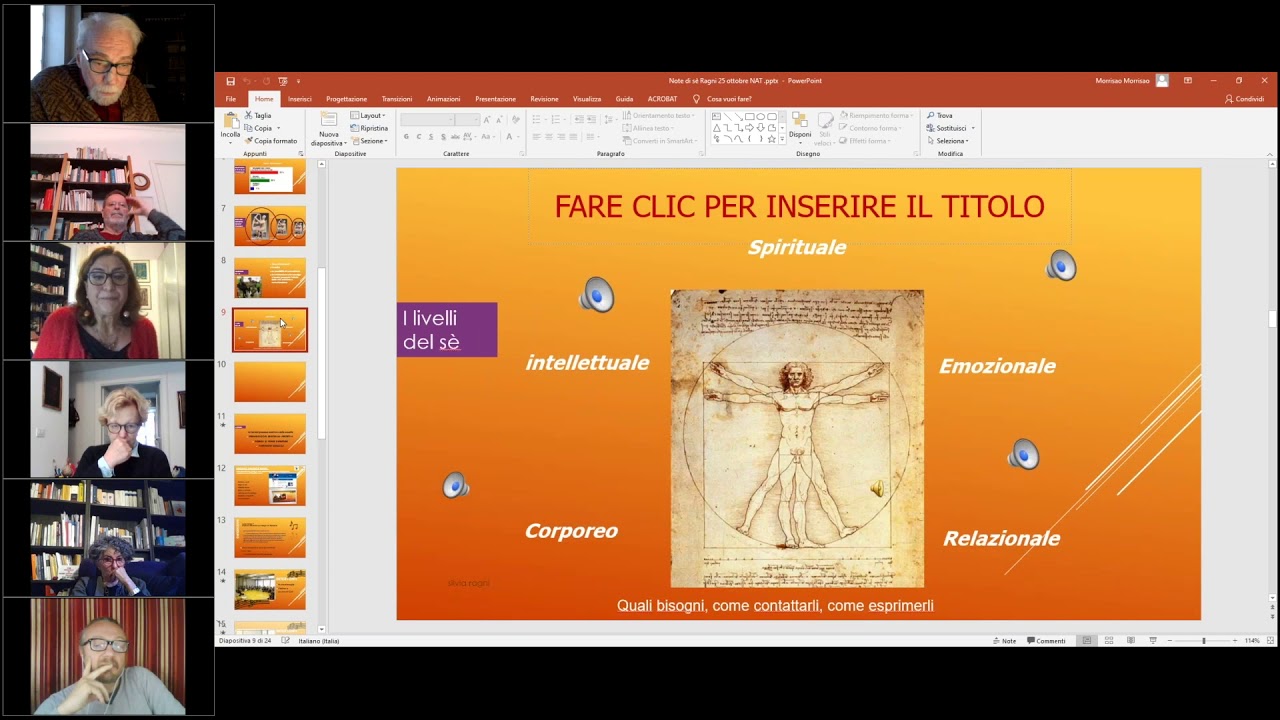The height and width of the screenshot is (720, 1280).
Task: Open the spell check icon in the status bar
Action: click(286, 640)
